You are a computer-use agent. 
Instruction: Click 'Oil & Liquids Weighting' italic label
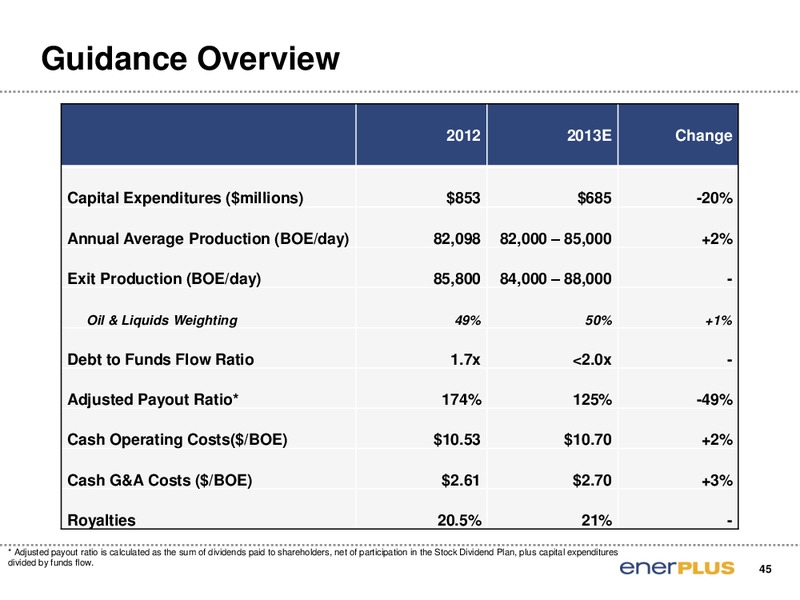tap(162, 320)
